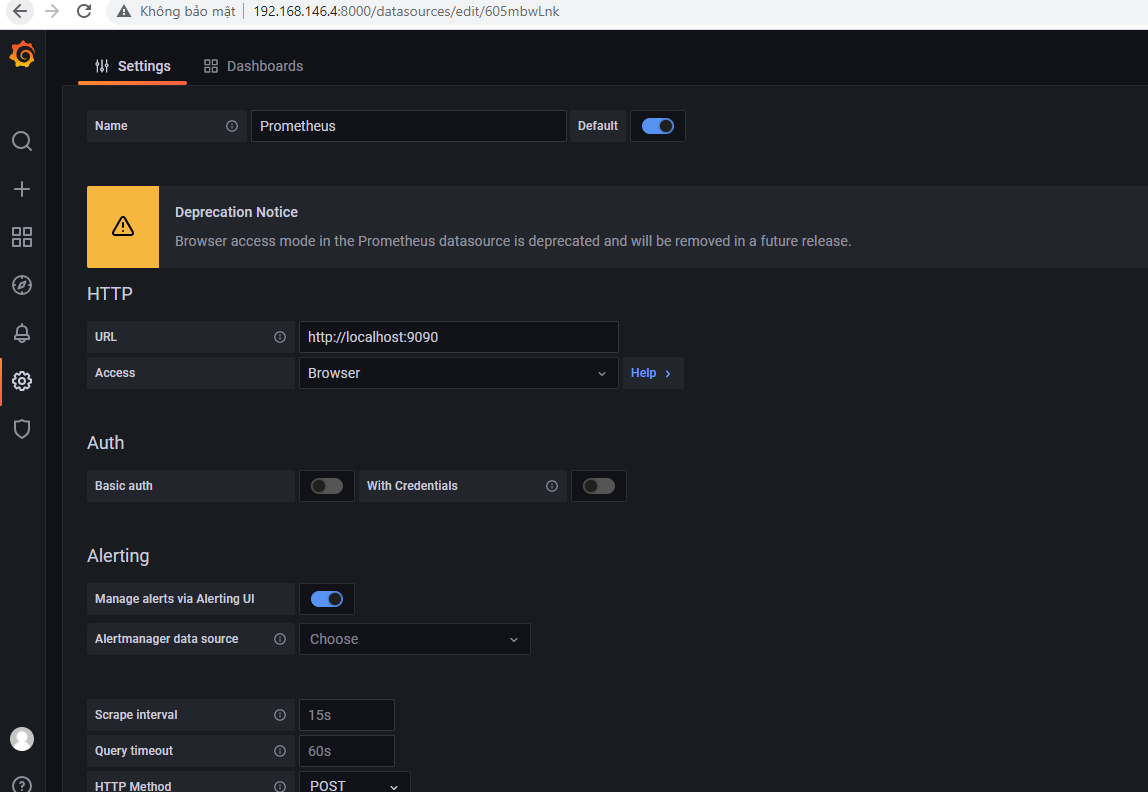This screenshot has width=1148, height=792.
Task: Click the Manage alerts via Alerting UI label
Action: 174,599
